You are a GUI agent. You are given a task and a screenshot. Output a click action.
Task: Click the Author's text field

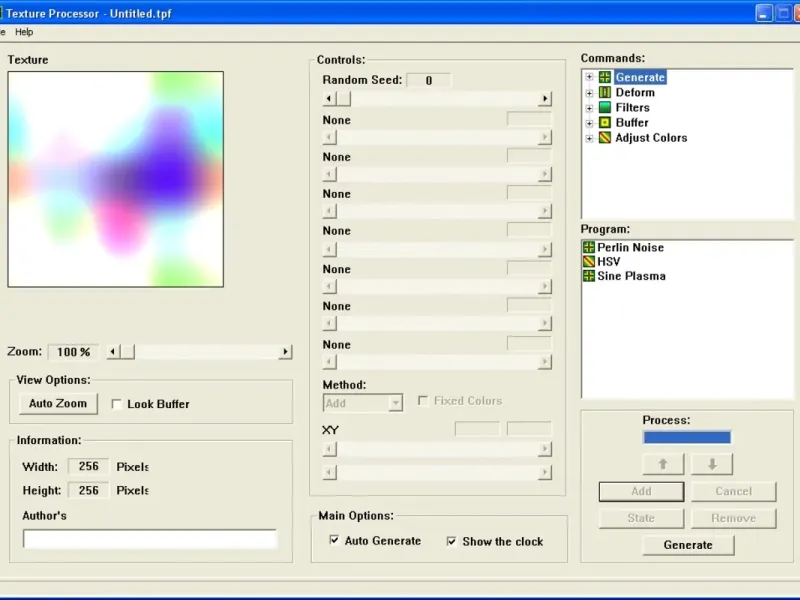[150, 539]
